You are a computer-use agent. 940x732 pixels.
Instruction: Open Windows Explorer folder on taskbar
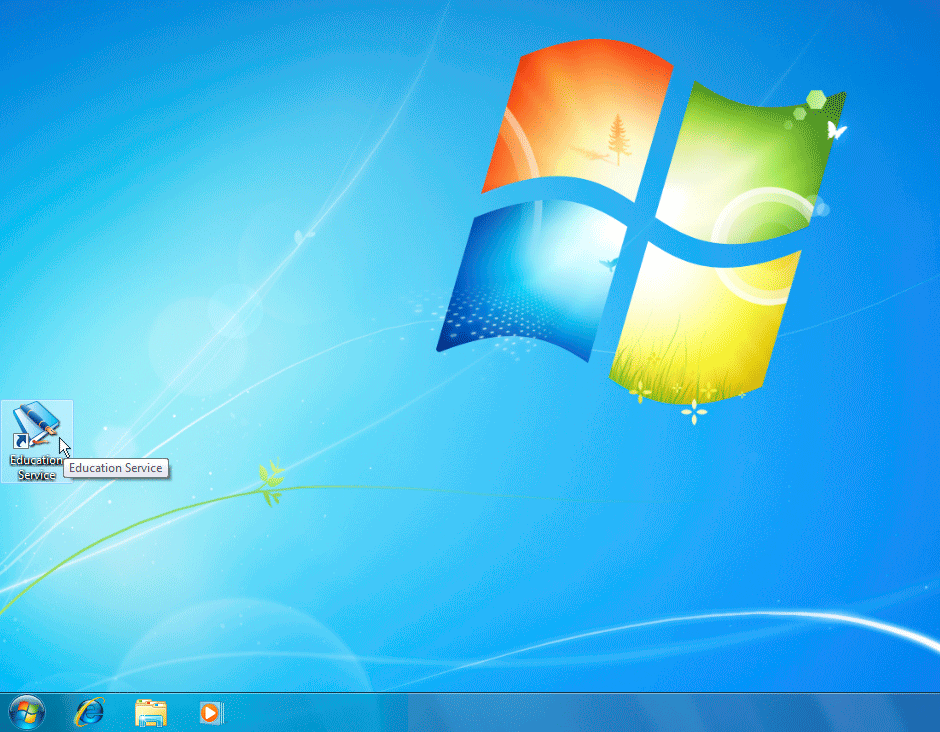(x=151, y=713)
